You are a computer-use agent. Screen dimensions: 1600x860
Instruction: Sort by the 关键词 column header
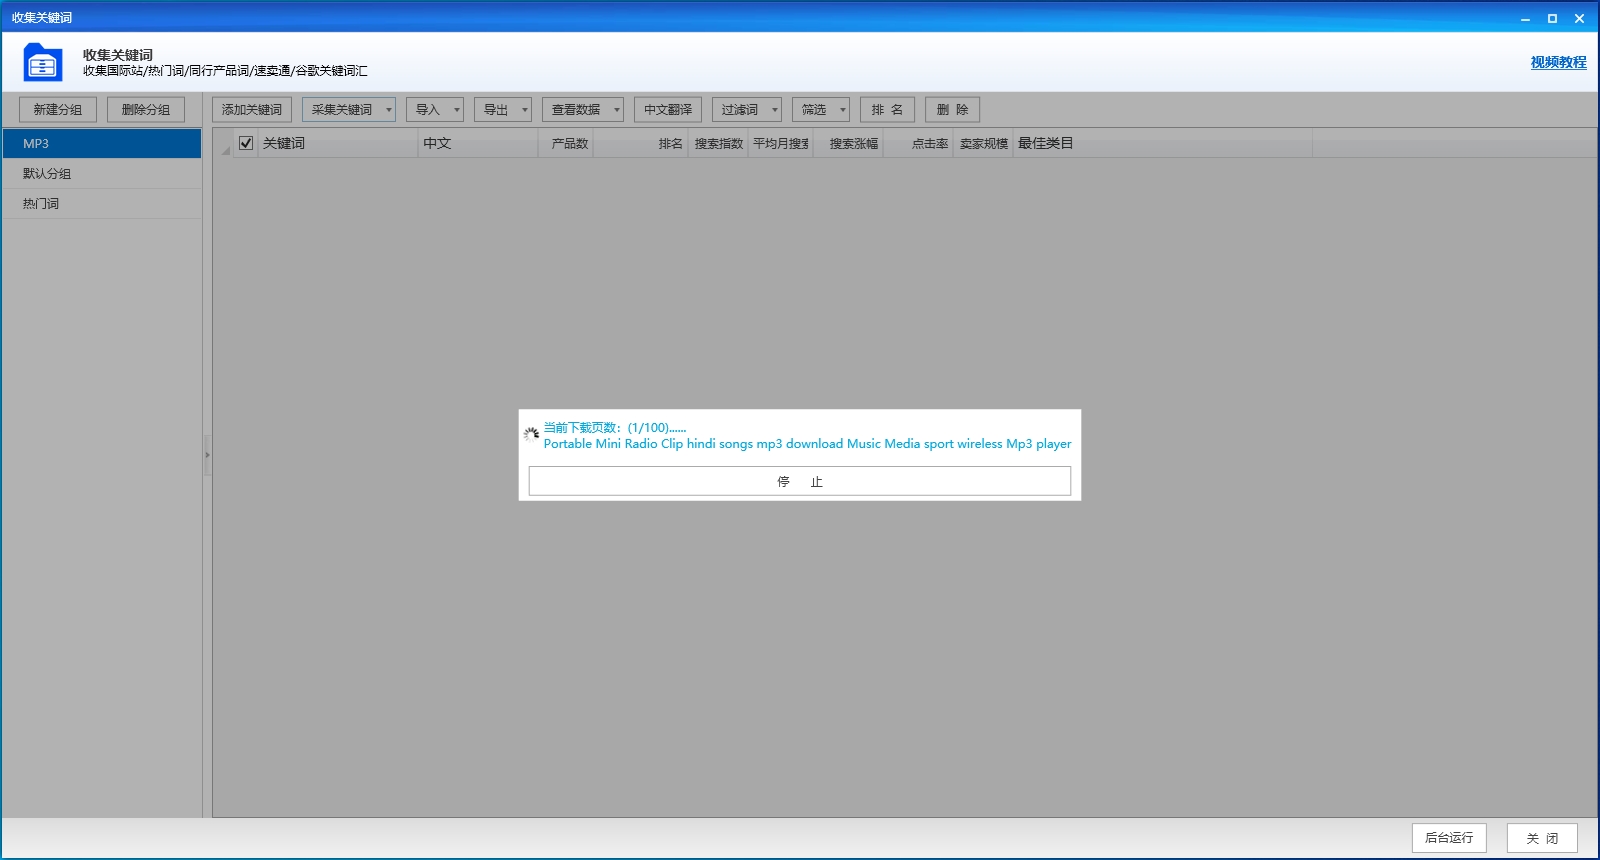[338, 143]
